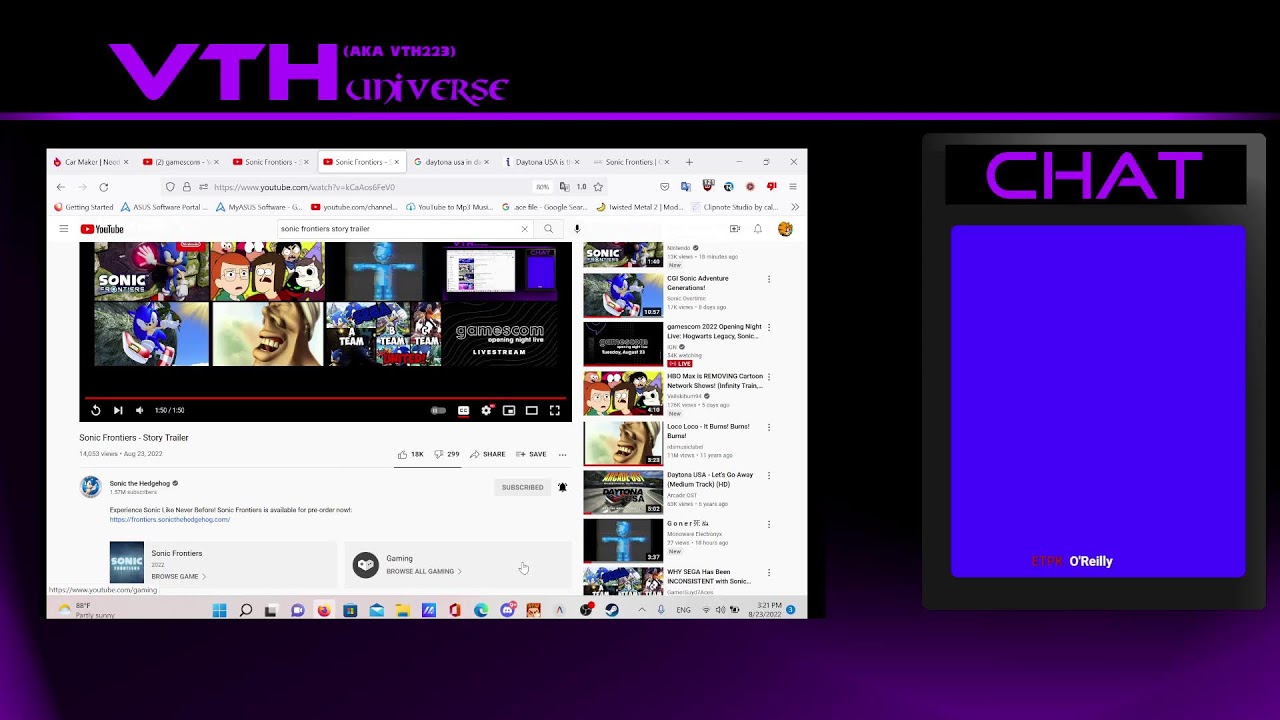Open more actions ellipsis under video
This screenshot has width=1280, height=720.
point(562,455)
